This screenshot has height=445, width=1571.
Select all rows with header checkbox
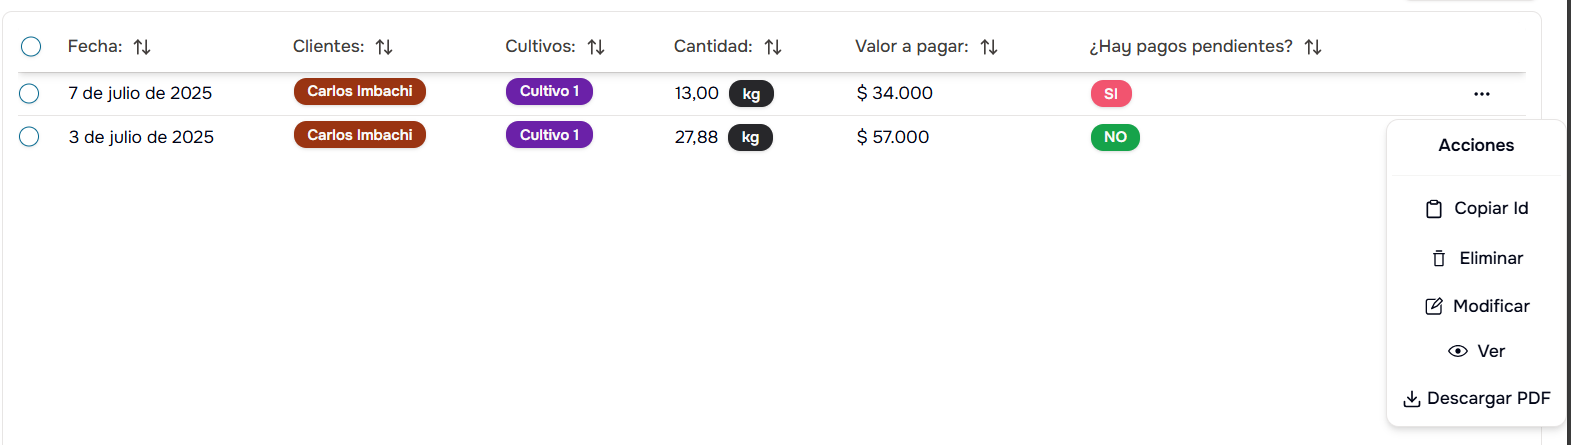[31, 46]
